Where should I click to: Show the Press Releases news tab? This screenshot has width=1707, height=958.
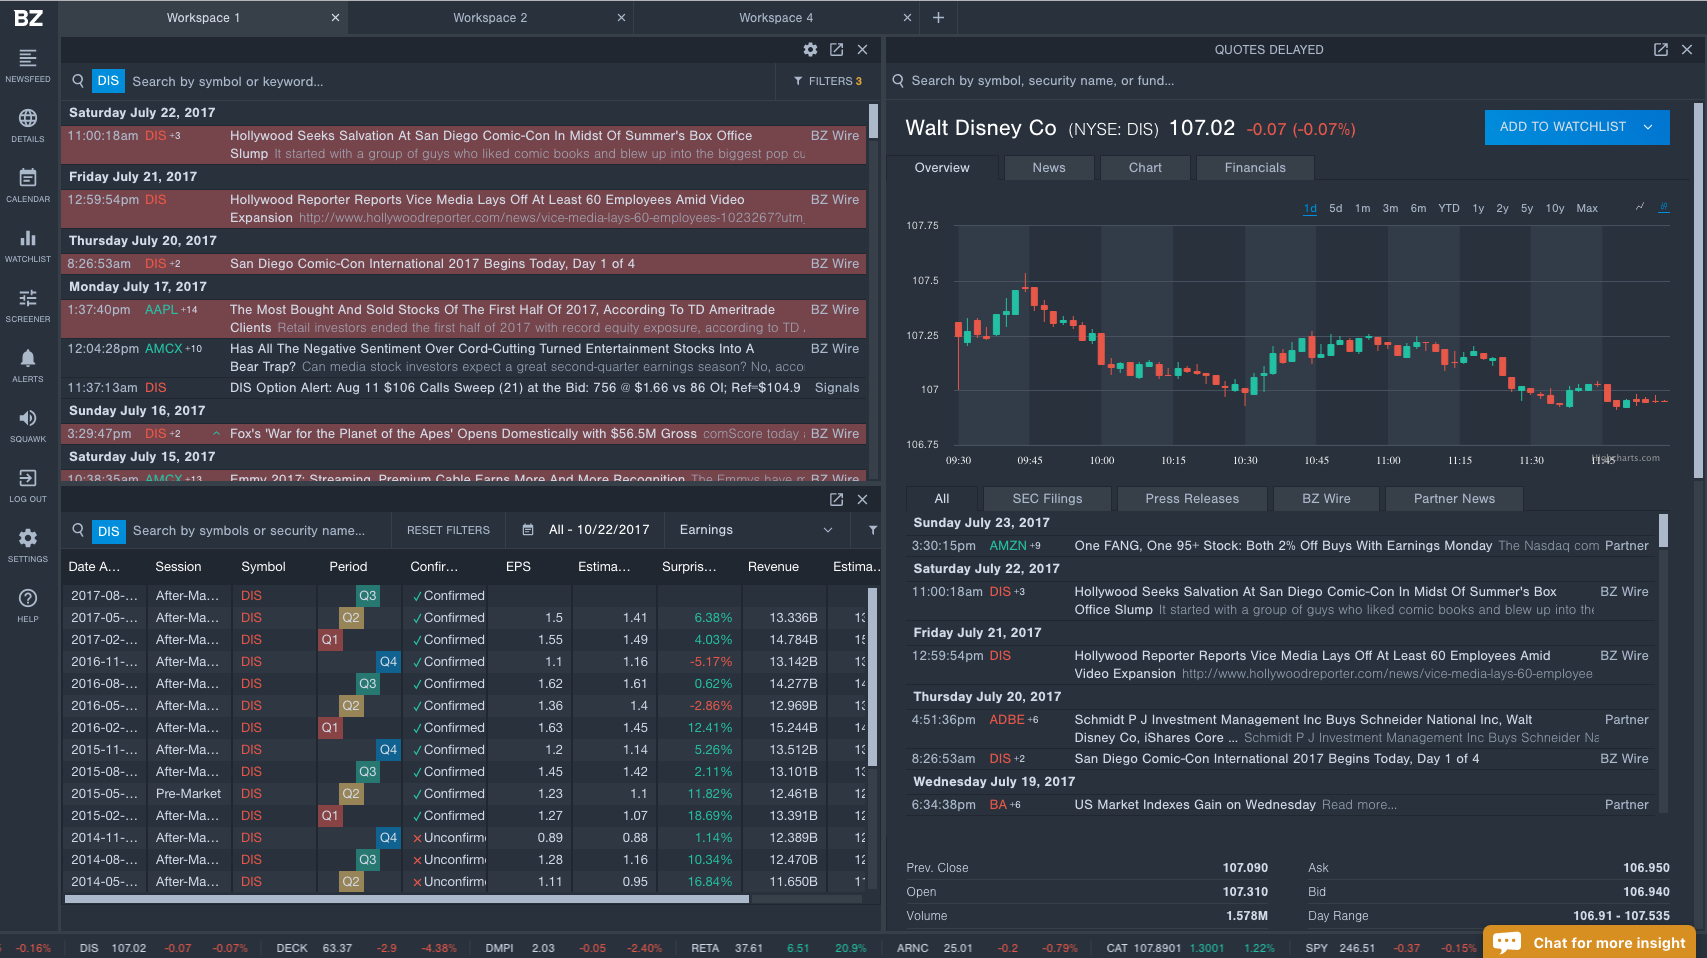tap(1192, 499)
